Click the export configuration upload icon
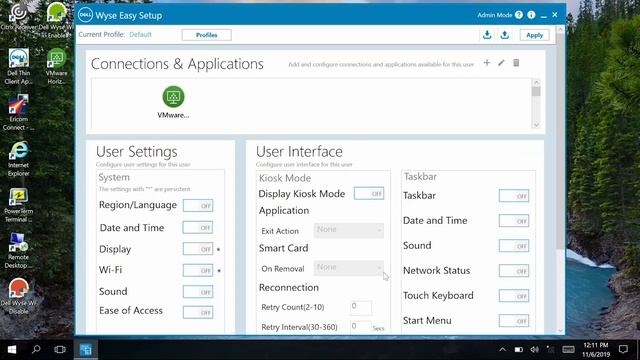The height and width of the screenshot is (360, 640). point(504,35)
